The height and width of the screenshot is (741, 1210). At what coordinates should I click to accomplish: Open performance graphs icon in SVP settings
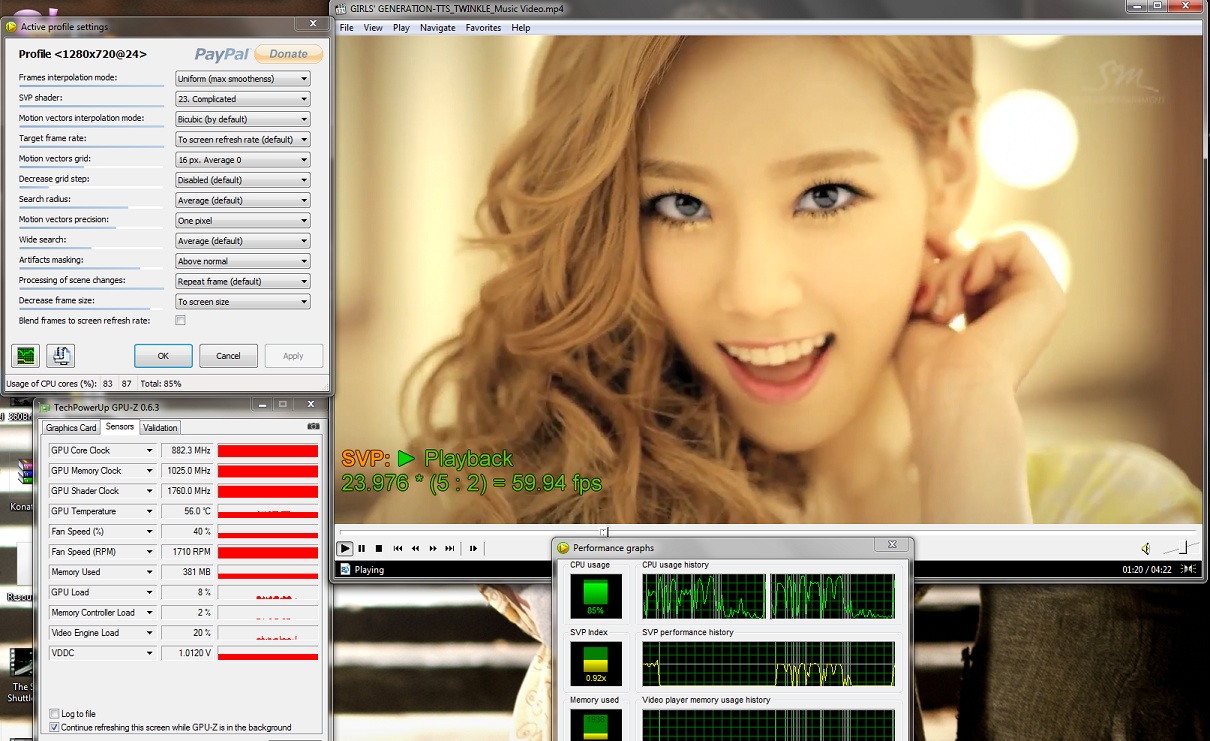coord(25,355)
